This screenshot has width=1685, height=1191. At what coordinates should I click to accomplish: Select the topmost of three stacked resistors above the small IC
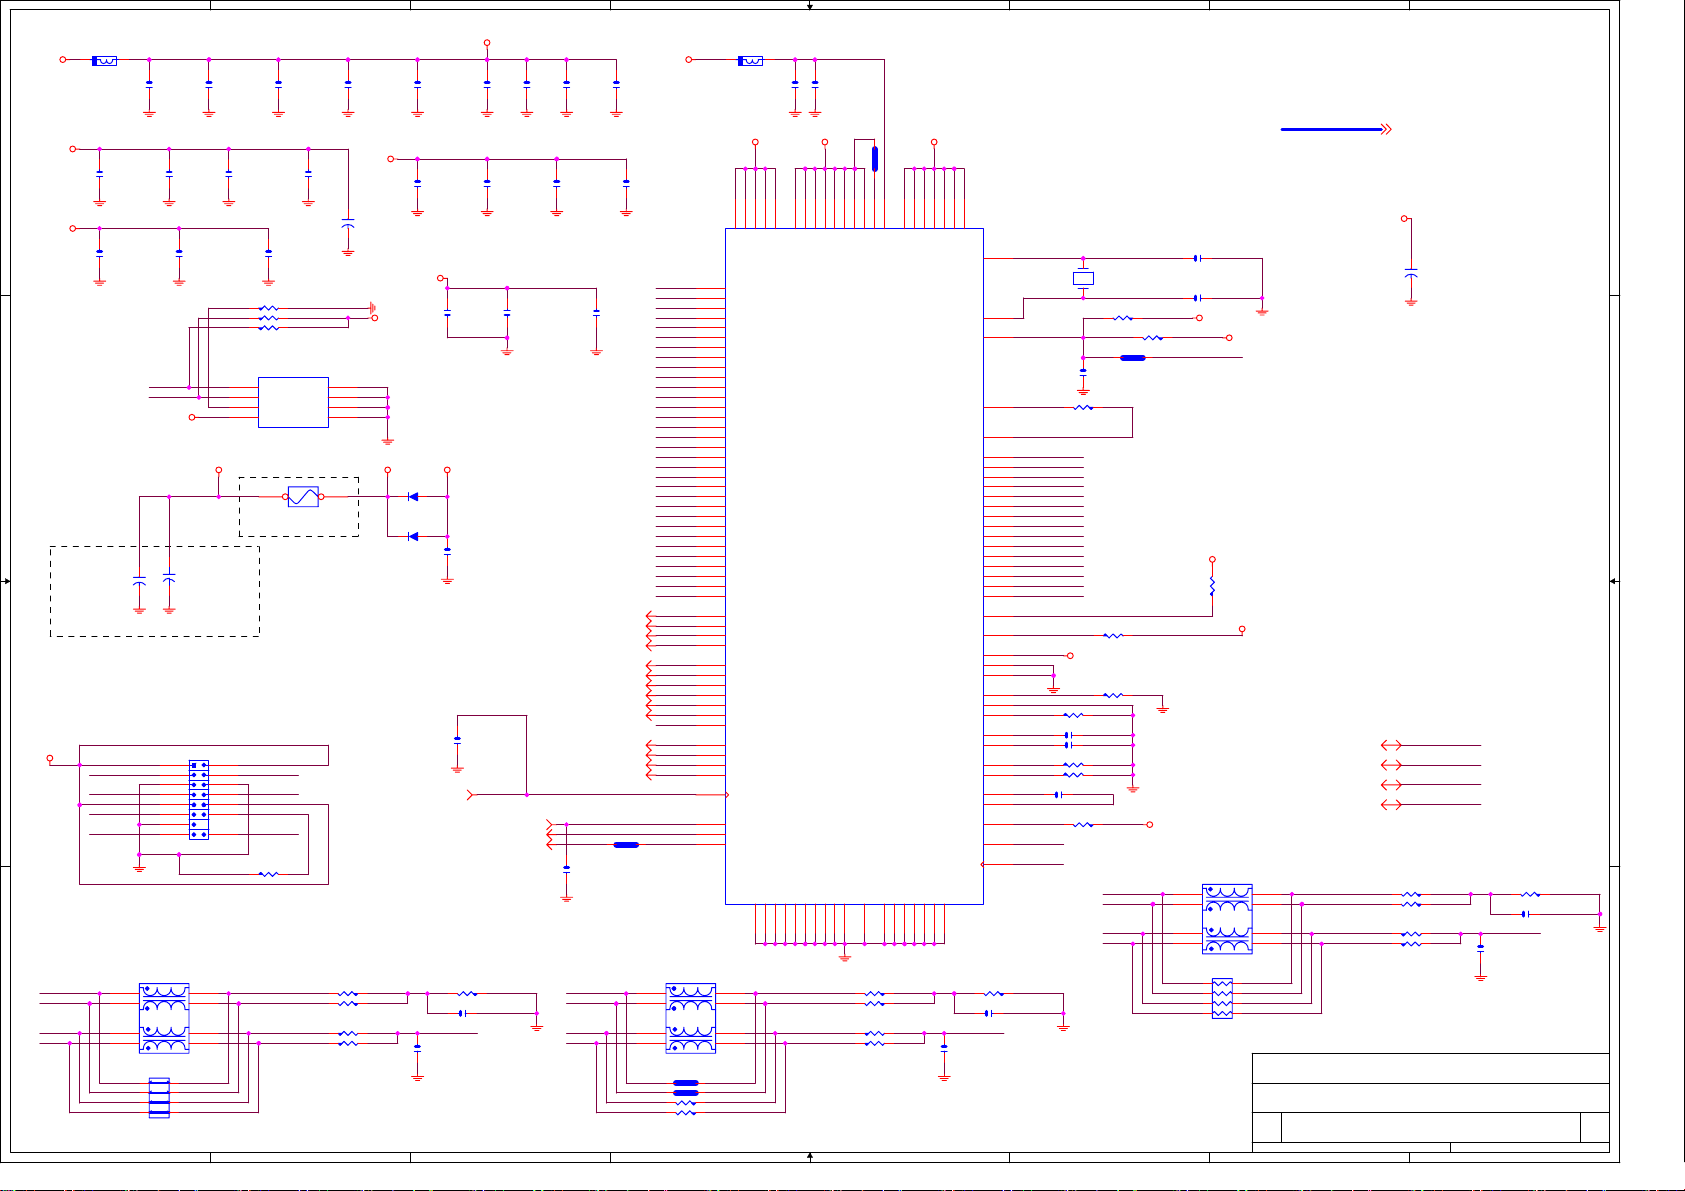pyautogui.click(x=268, y=308)
